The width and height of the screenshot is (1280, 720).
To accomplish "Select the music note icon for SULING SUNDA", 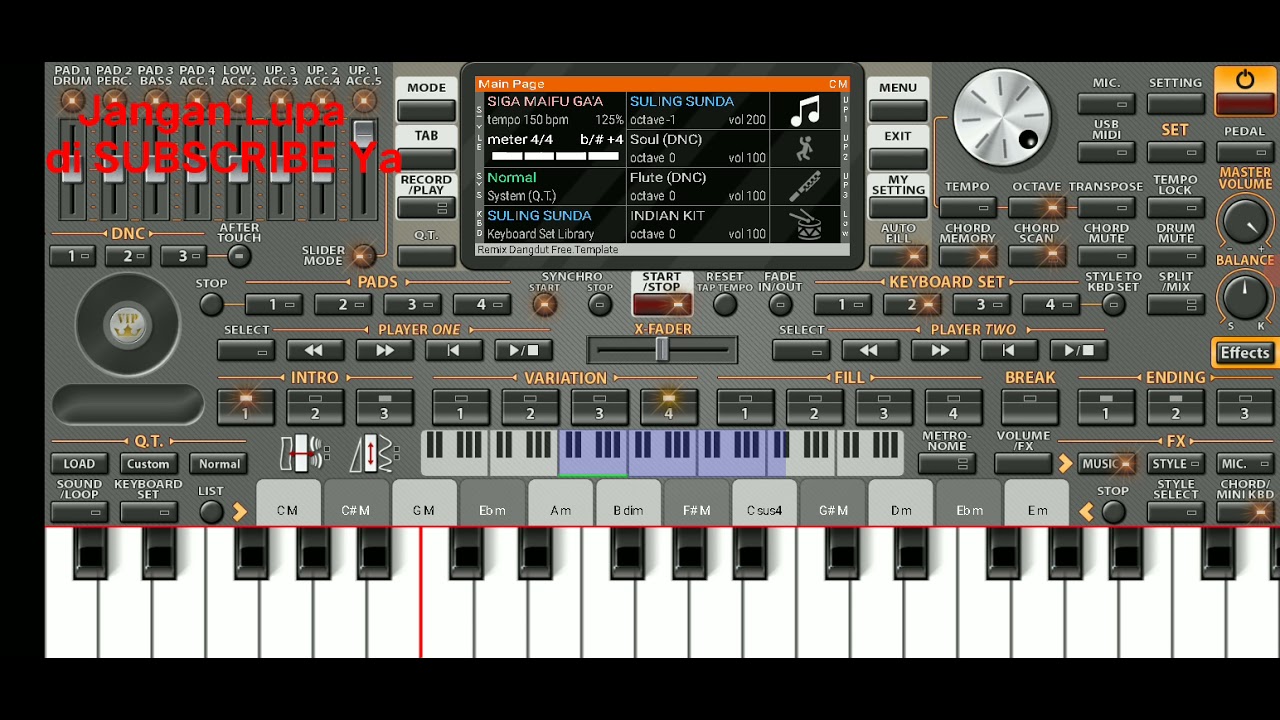I will point(805,111).
